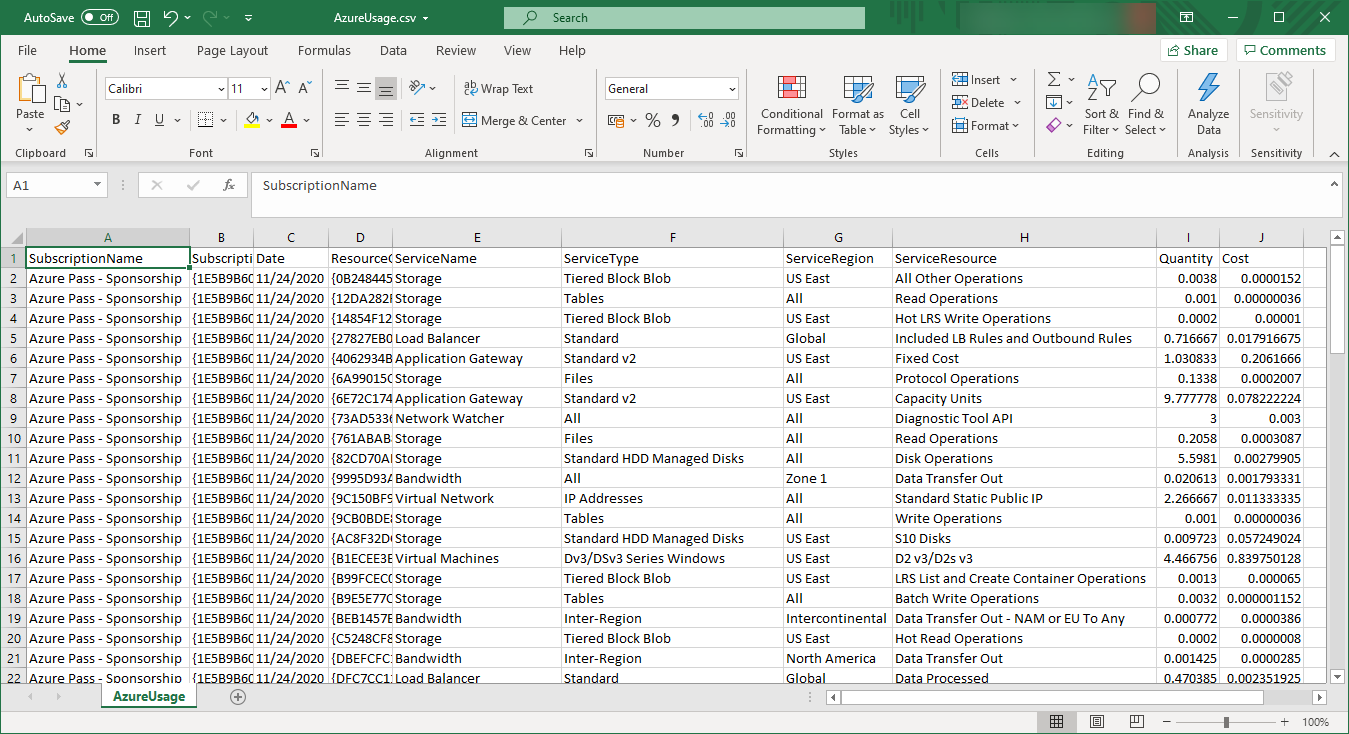Open the Find & Select dropdown

pos(1145,105)
